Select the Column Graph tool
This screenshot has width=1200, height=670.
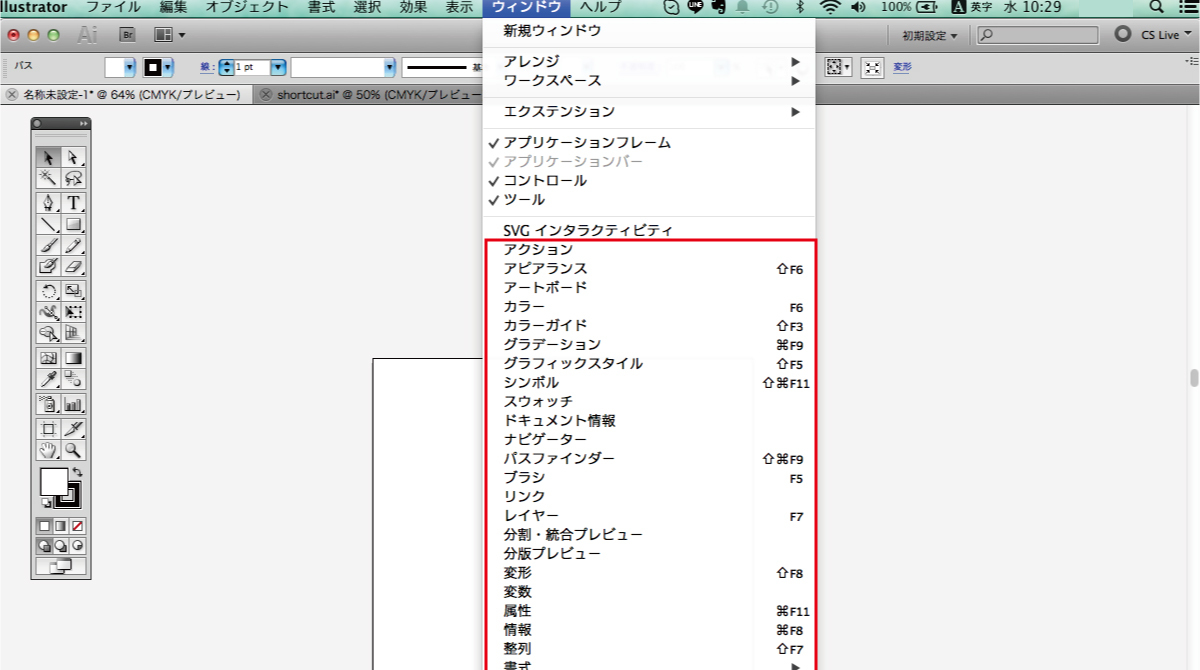click(74, 404)
